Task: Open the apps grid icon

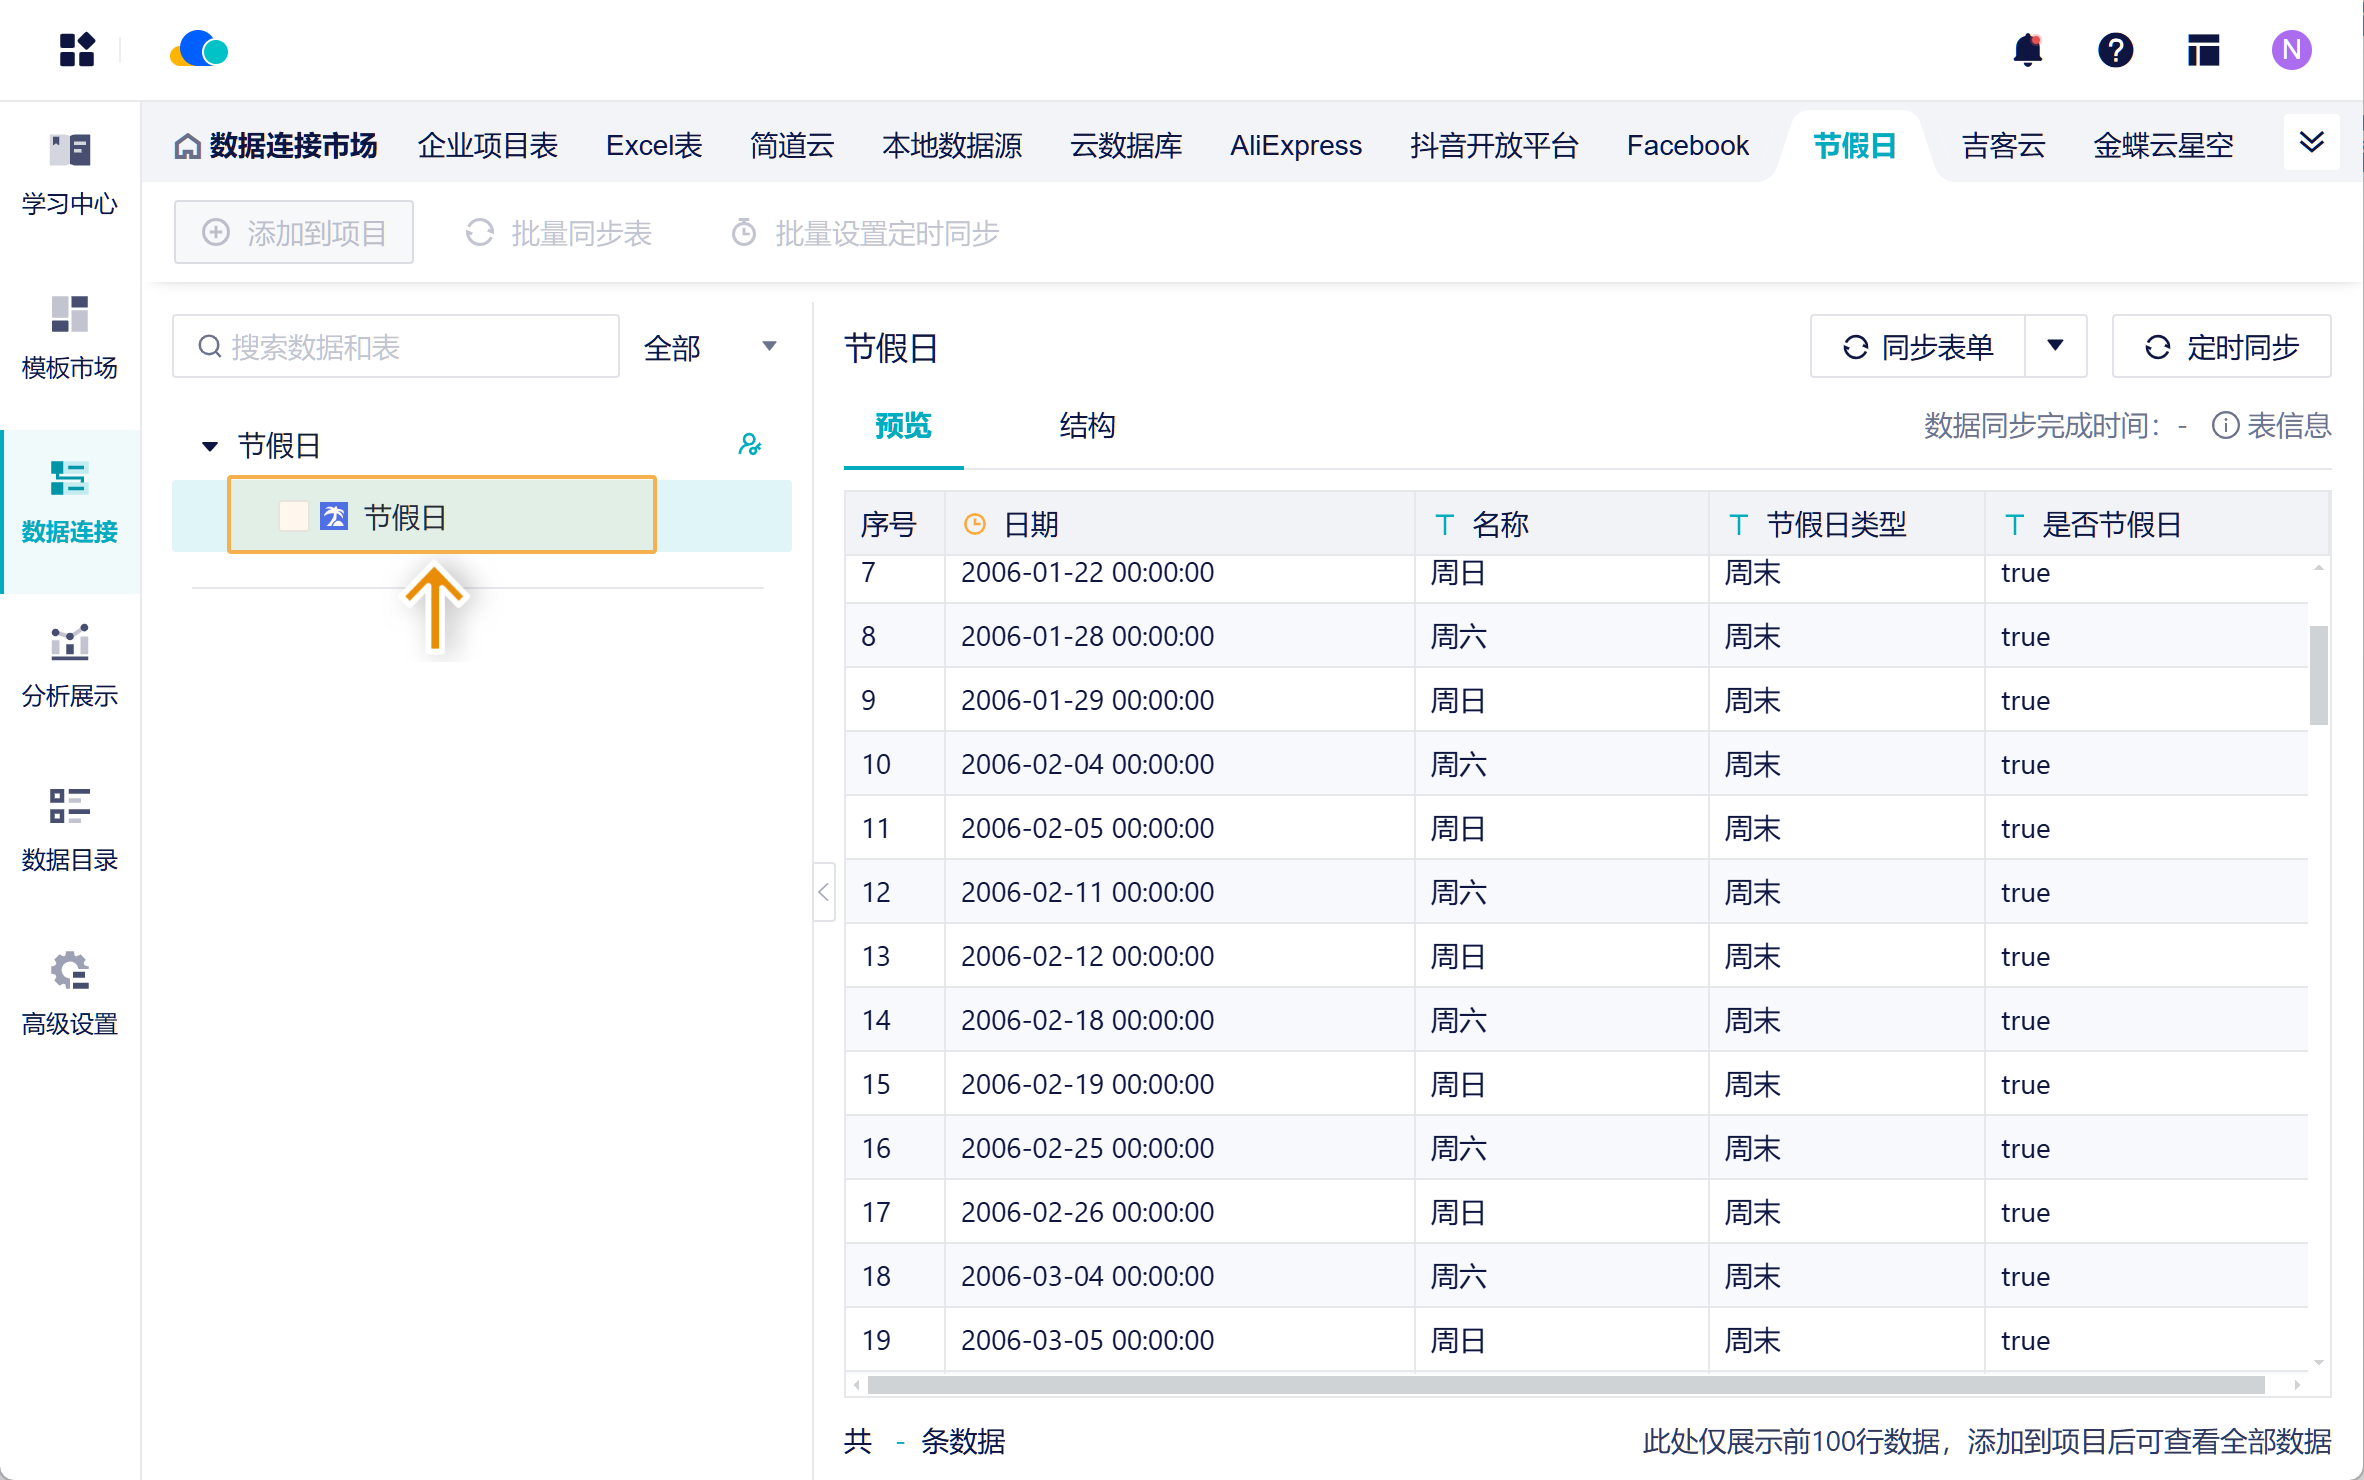Action: [77, 50]
